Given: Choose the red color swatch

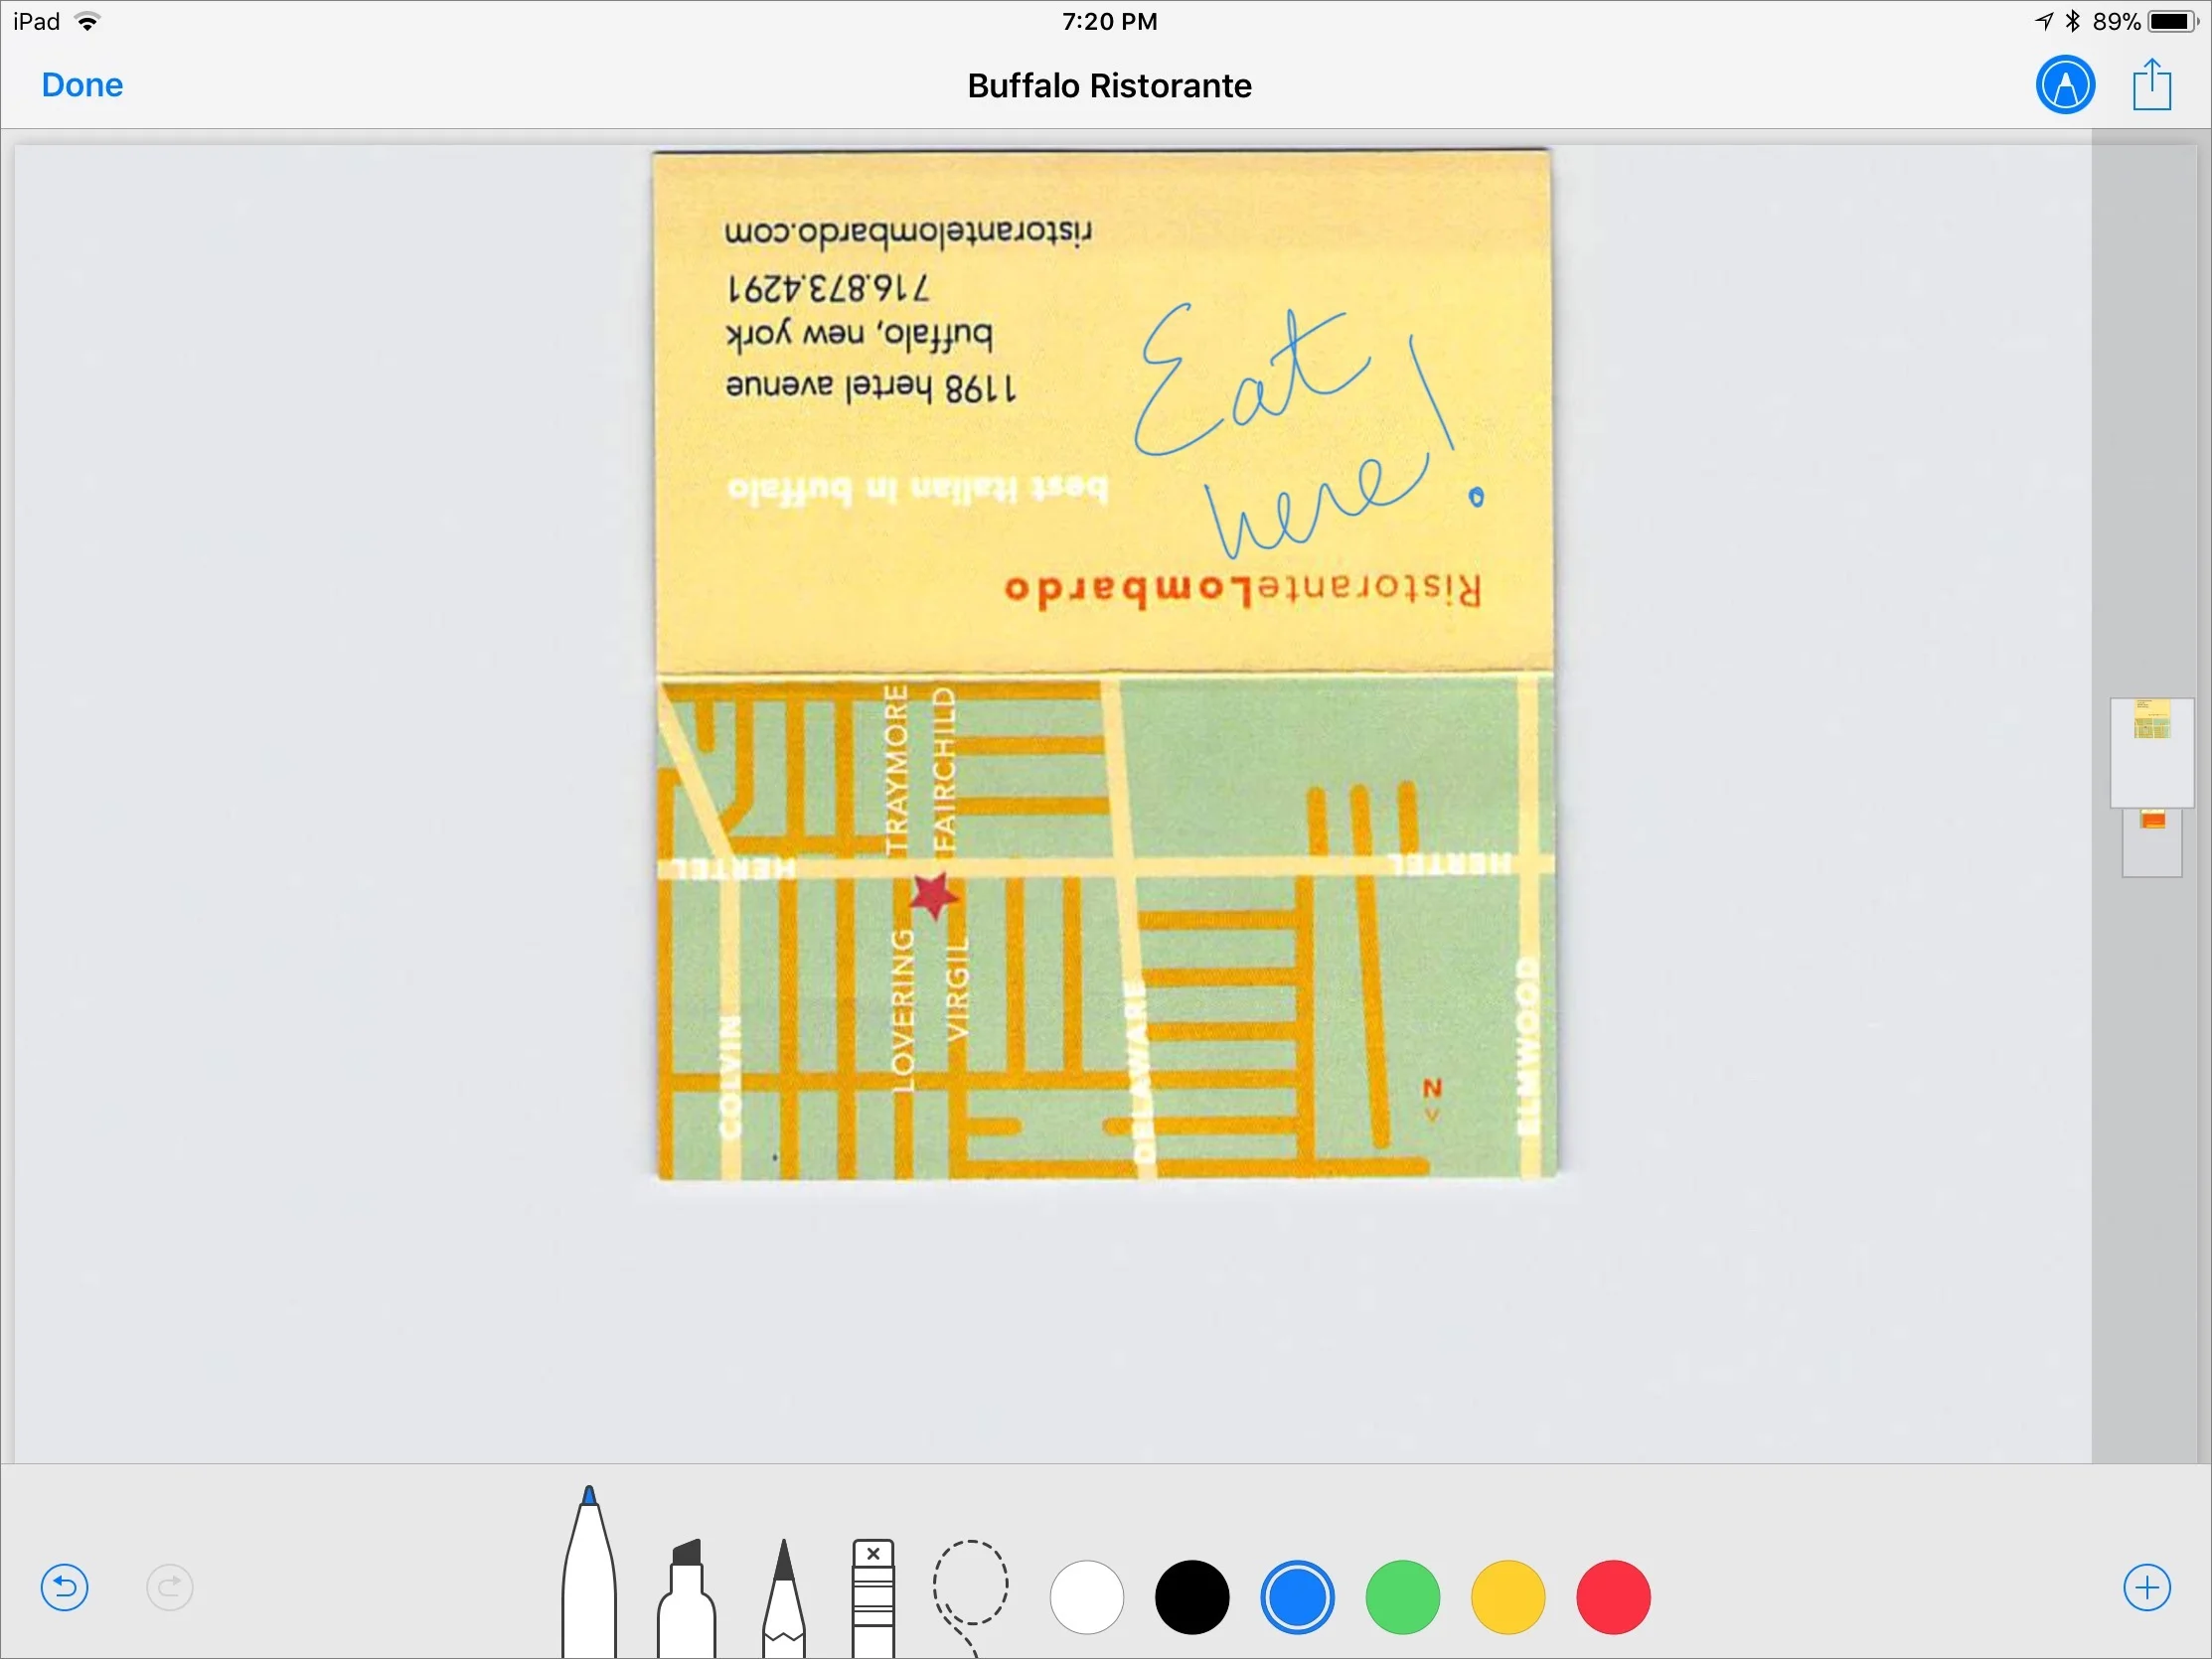Looking at the screenshot, I should (x=1613, y=1597).
